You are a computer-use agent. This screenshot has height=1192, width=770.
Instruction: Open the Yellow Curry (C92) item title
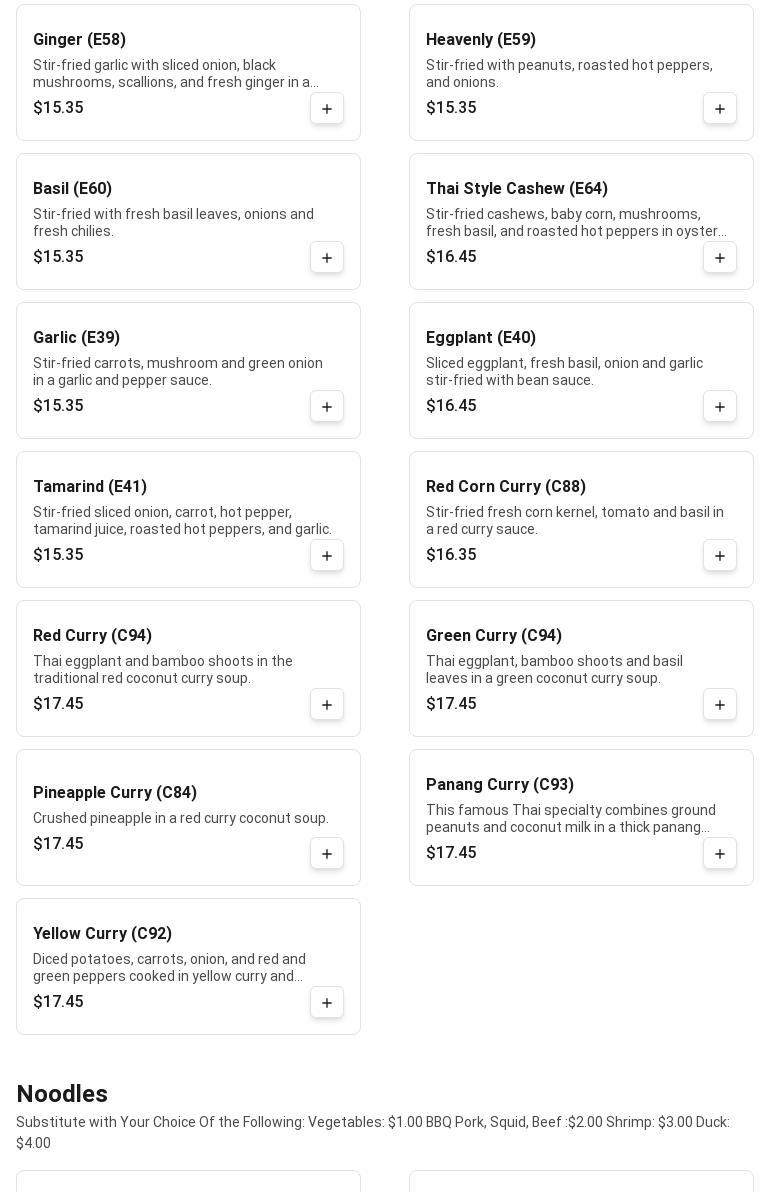tap(102, 934)
